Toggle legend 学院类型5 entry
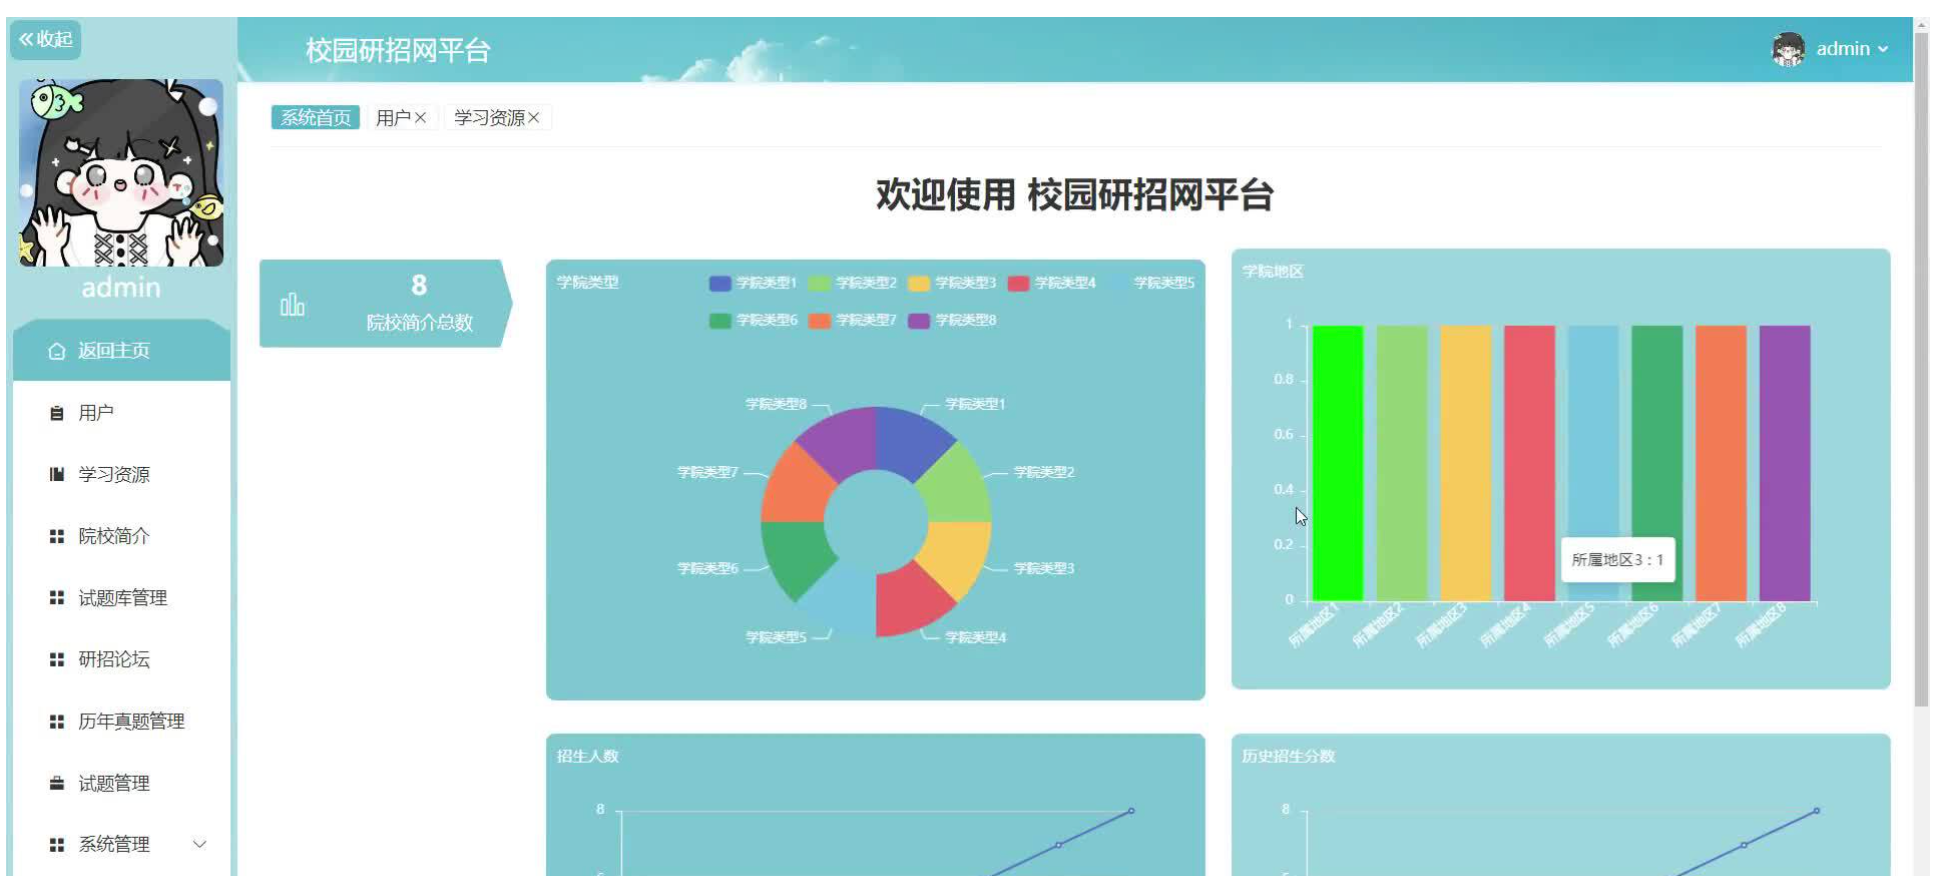The height and width of the screenshot is (876, 1946). 1152,283
